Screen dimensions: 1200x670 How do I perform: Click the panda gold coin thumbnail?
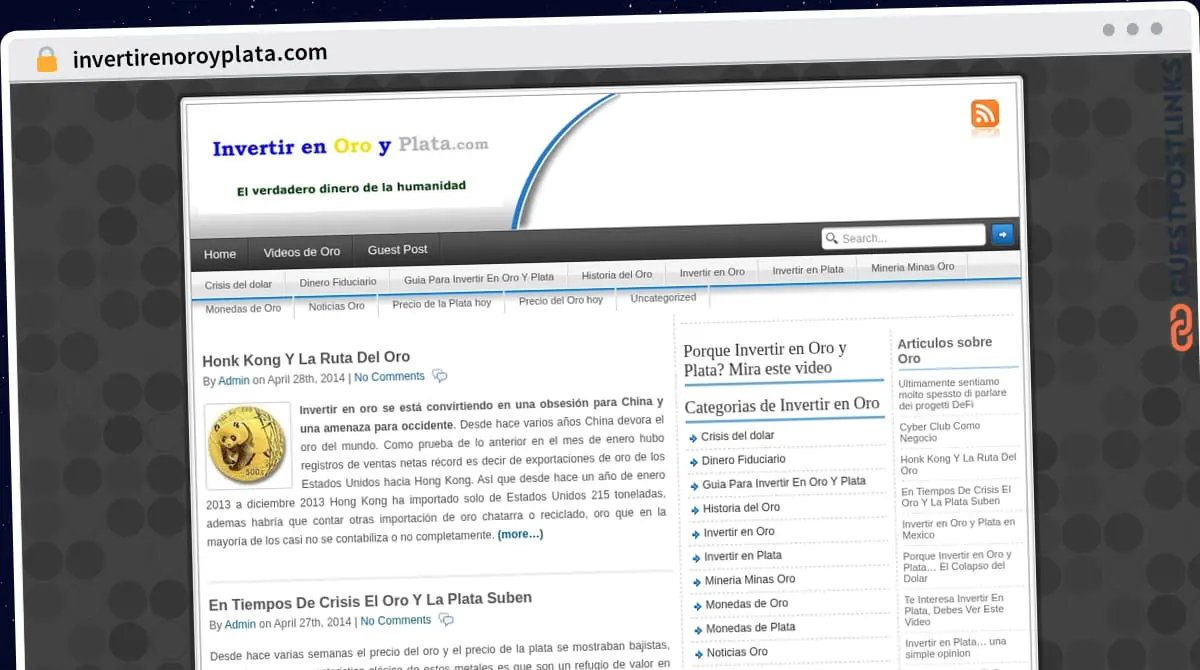coord(248,445)
